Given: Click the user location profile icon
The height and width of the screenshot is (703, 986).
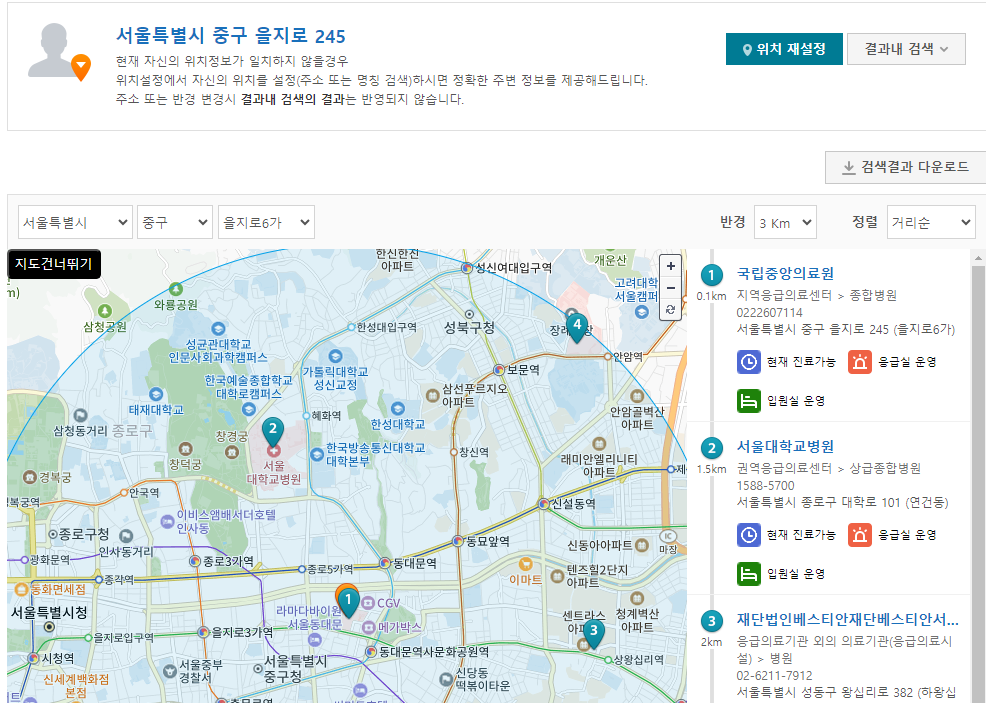Looking at the screenshot, I should 58,52.
